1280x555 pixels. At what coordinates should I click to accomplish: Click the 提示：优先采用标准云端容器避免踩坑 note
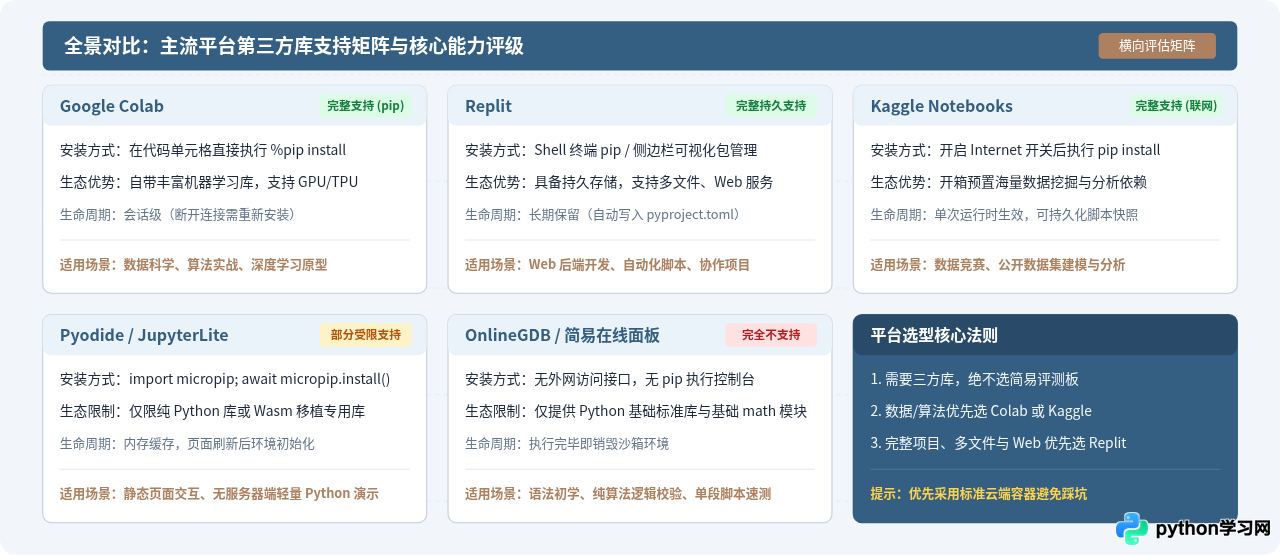tap(979, 494)
